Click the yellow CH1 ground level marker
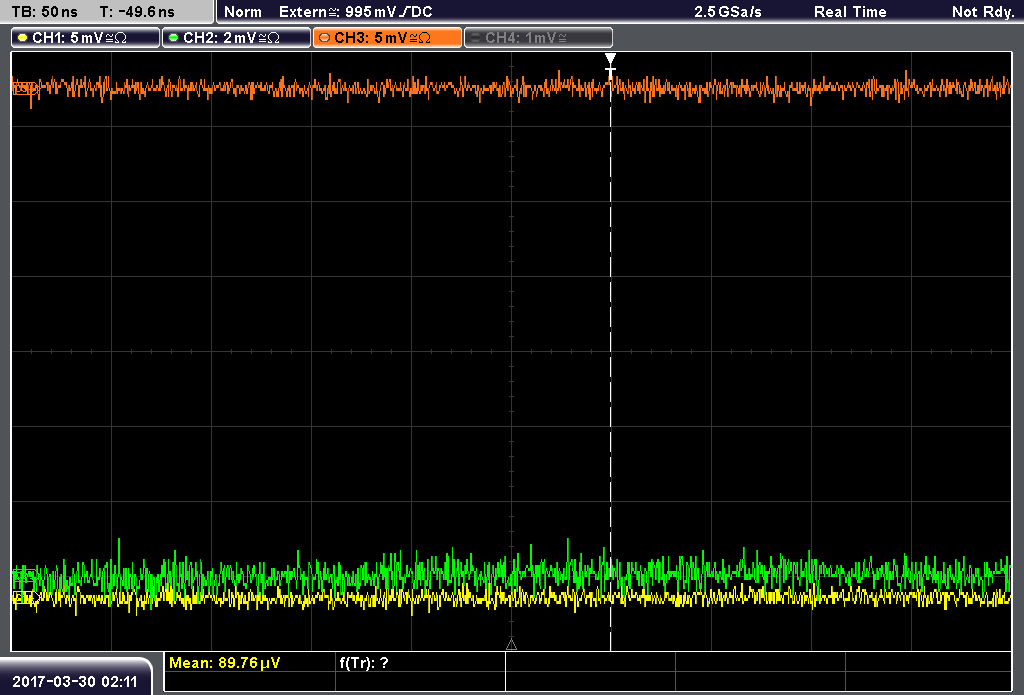The image size is (1024, 695). tap(25, 596)
